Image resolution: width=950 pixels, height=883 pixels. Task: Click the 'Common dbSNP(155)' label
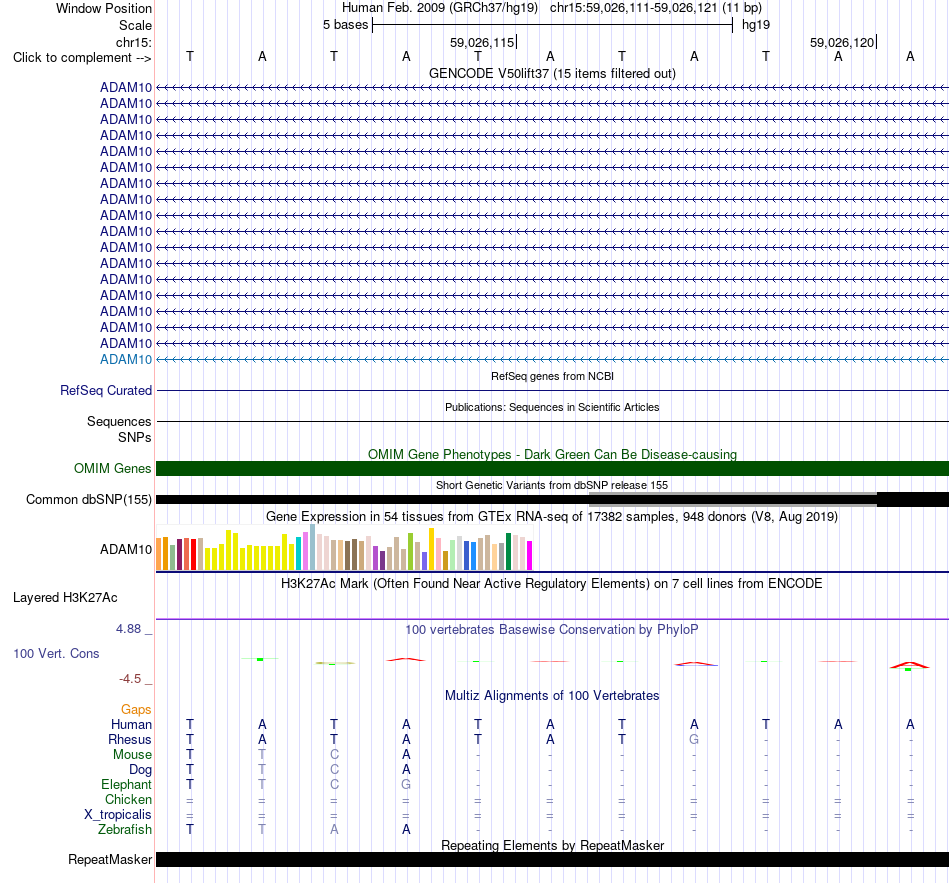[89, 499]
